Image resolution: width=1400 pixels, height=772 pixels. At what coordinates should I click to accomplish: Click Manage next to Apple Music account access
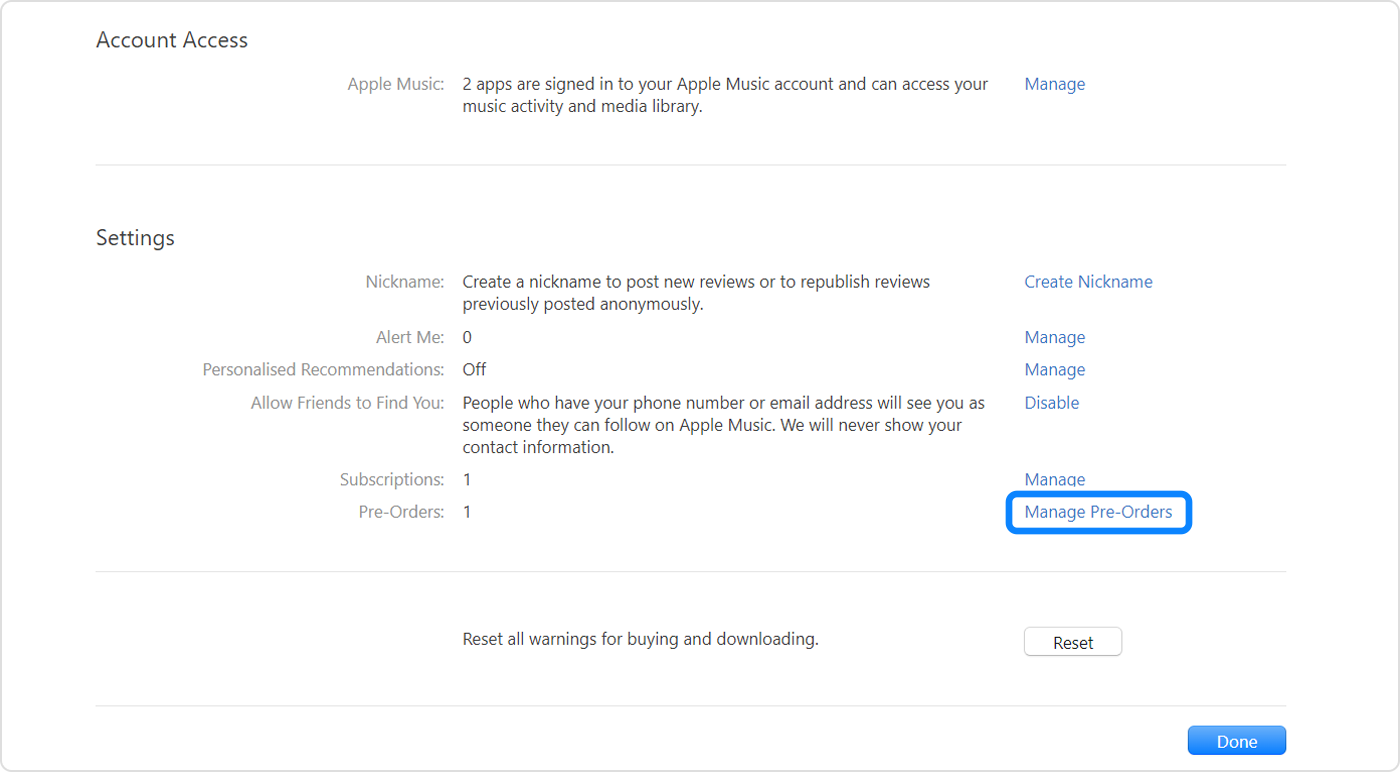pos(1054,84)
